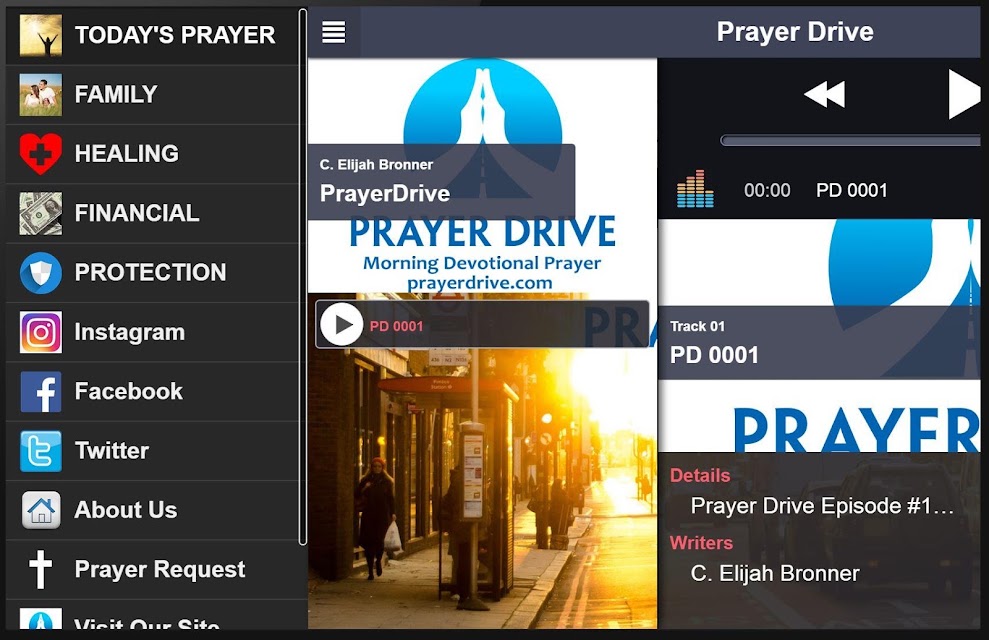Click the Writers heading
Screen dimensions: 989x640
click(701, 543)
